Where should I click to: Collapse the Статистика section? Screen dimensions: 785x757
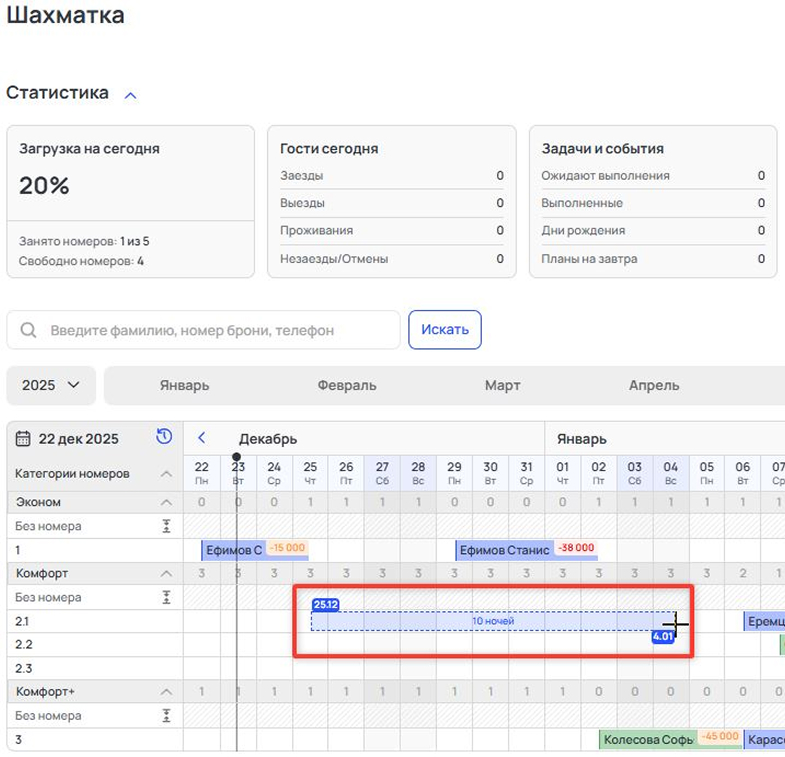point(130,95)
